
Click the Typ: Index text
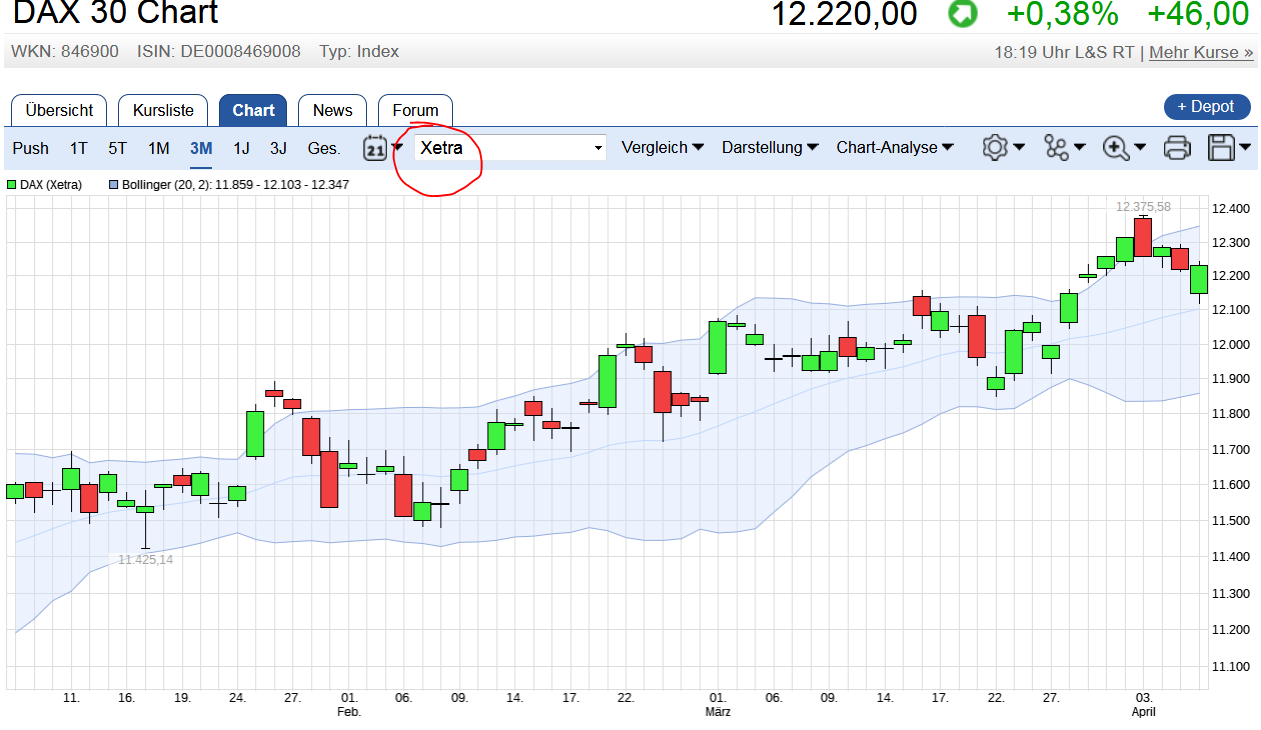click(x=359, y=51)
